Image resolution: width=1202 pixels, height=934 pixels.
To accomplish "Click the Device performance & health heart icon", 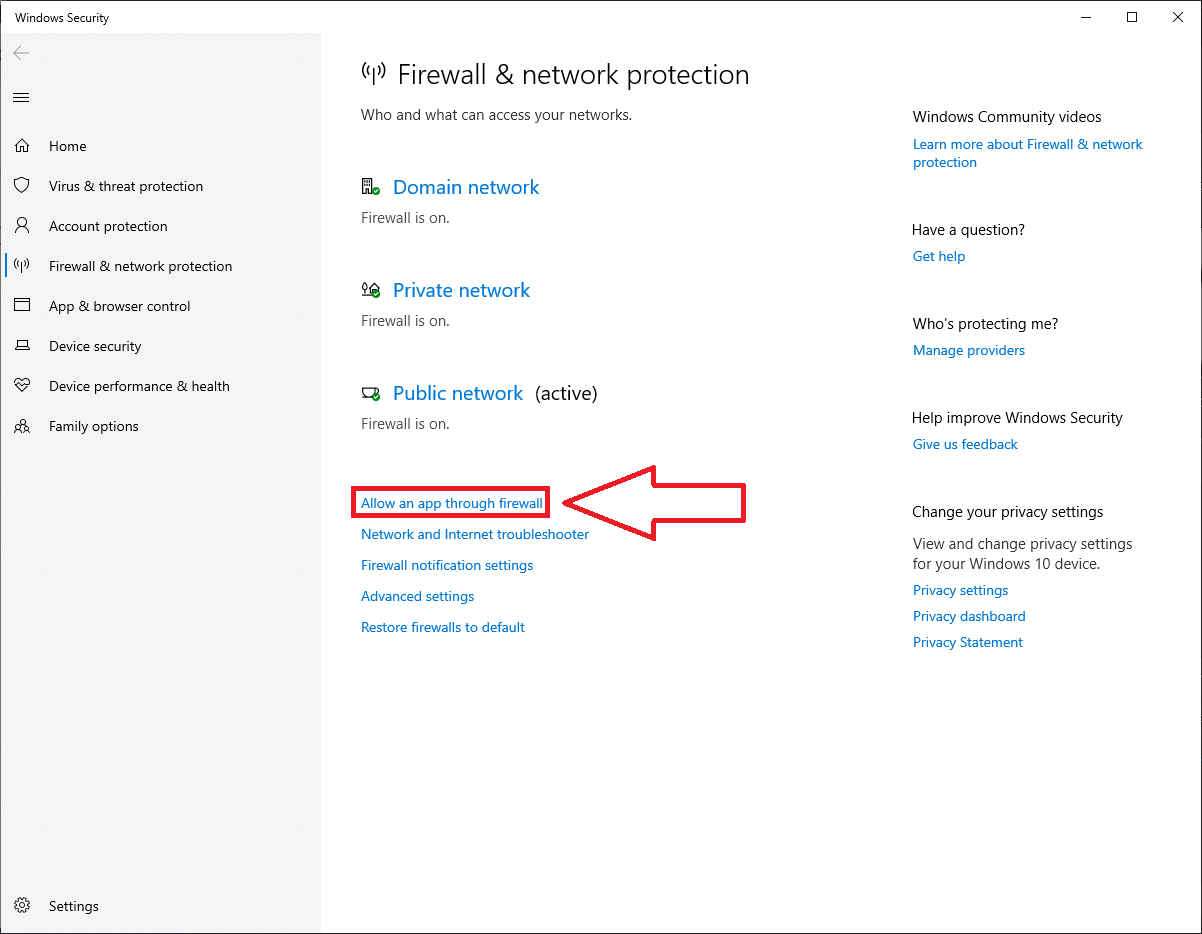I will pyautogui.click(x=22, y=386).
